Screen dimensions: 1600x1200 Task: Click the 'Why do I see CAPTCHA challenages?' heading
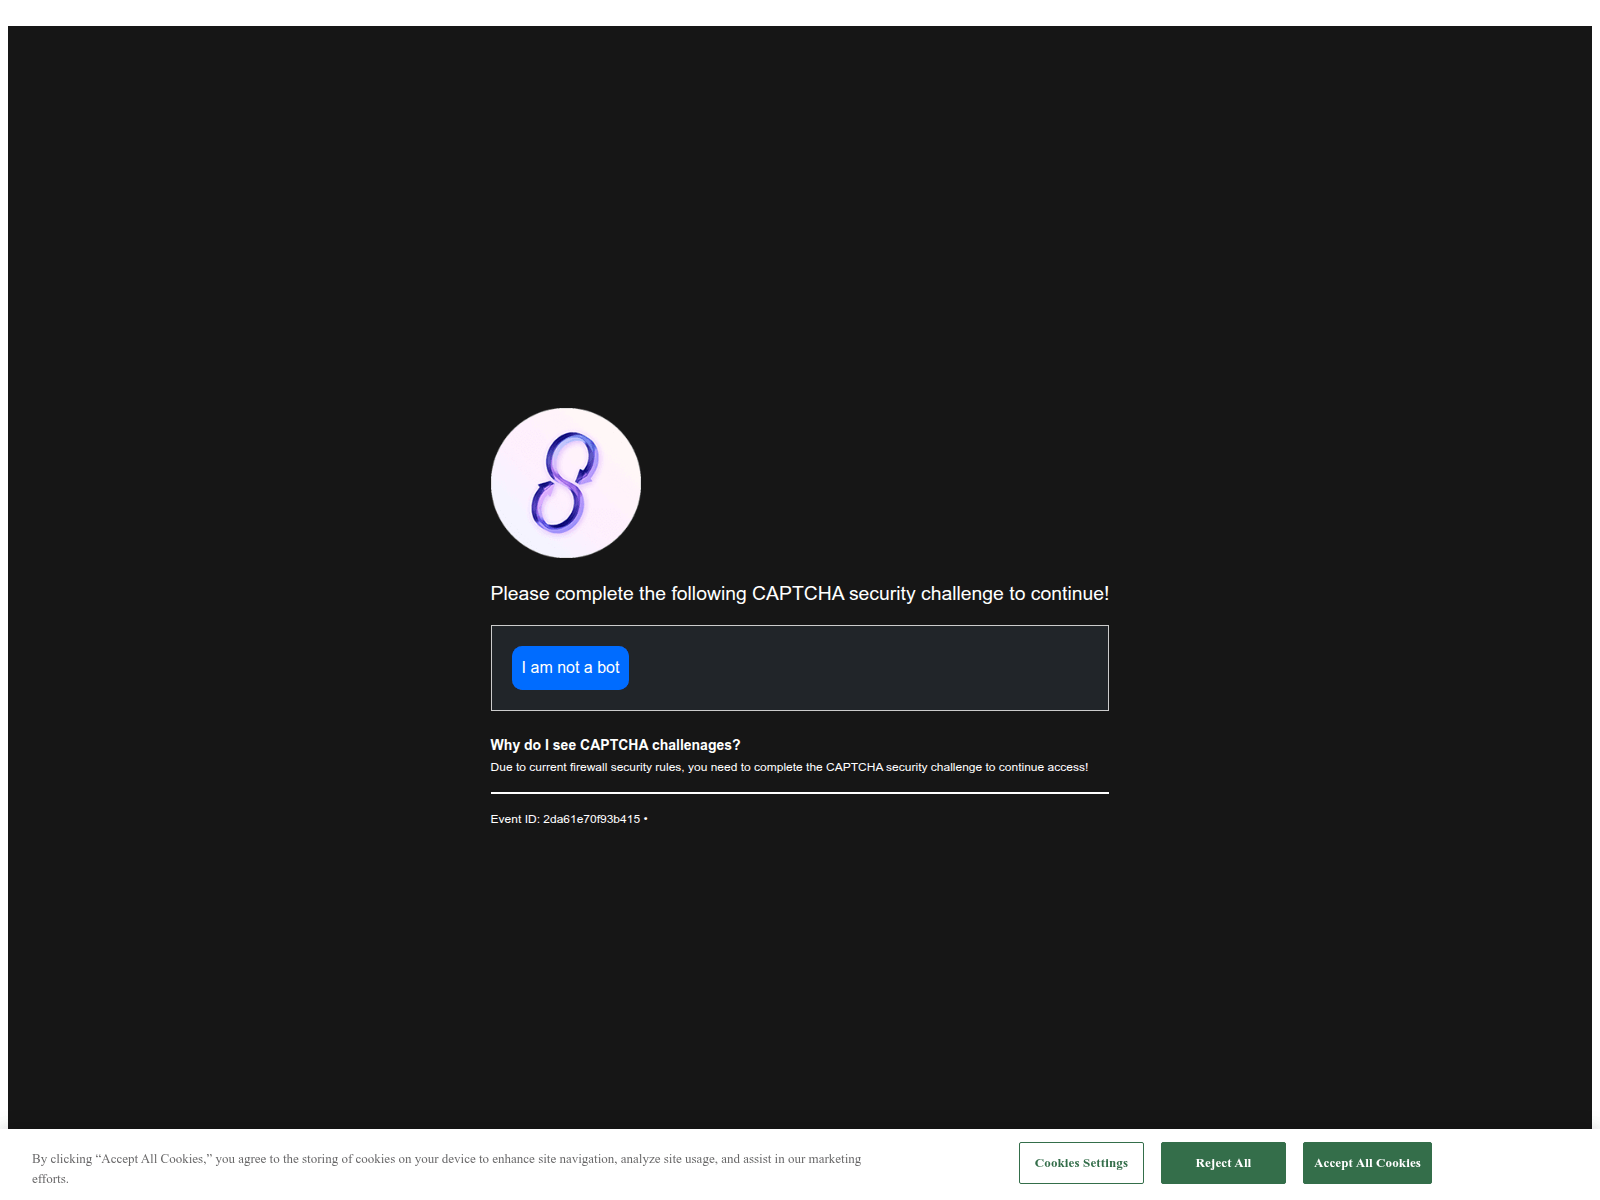(x=615, y=744)
